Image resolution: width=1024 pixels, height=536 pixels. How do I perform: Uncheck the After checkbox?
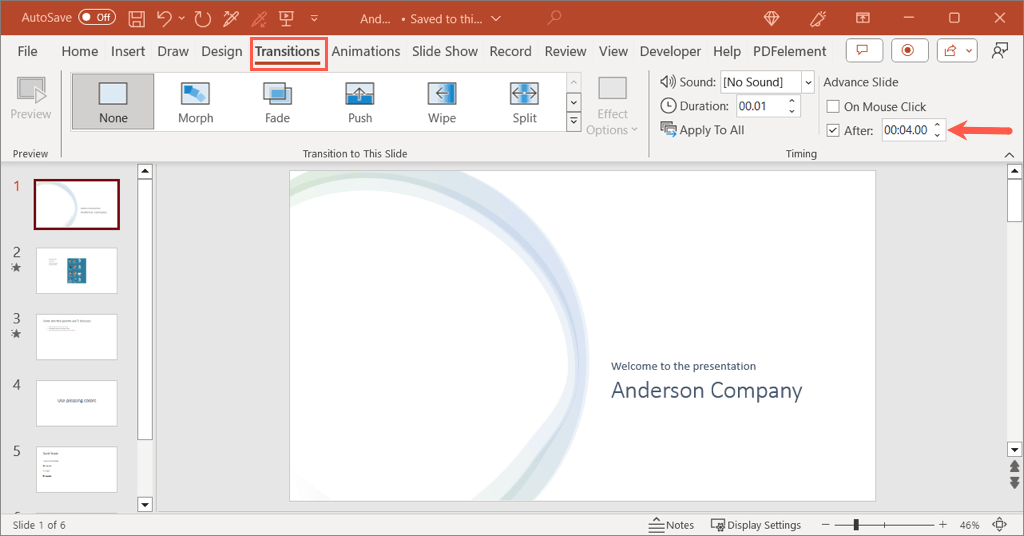pos(833,131)
